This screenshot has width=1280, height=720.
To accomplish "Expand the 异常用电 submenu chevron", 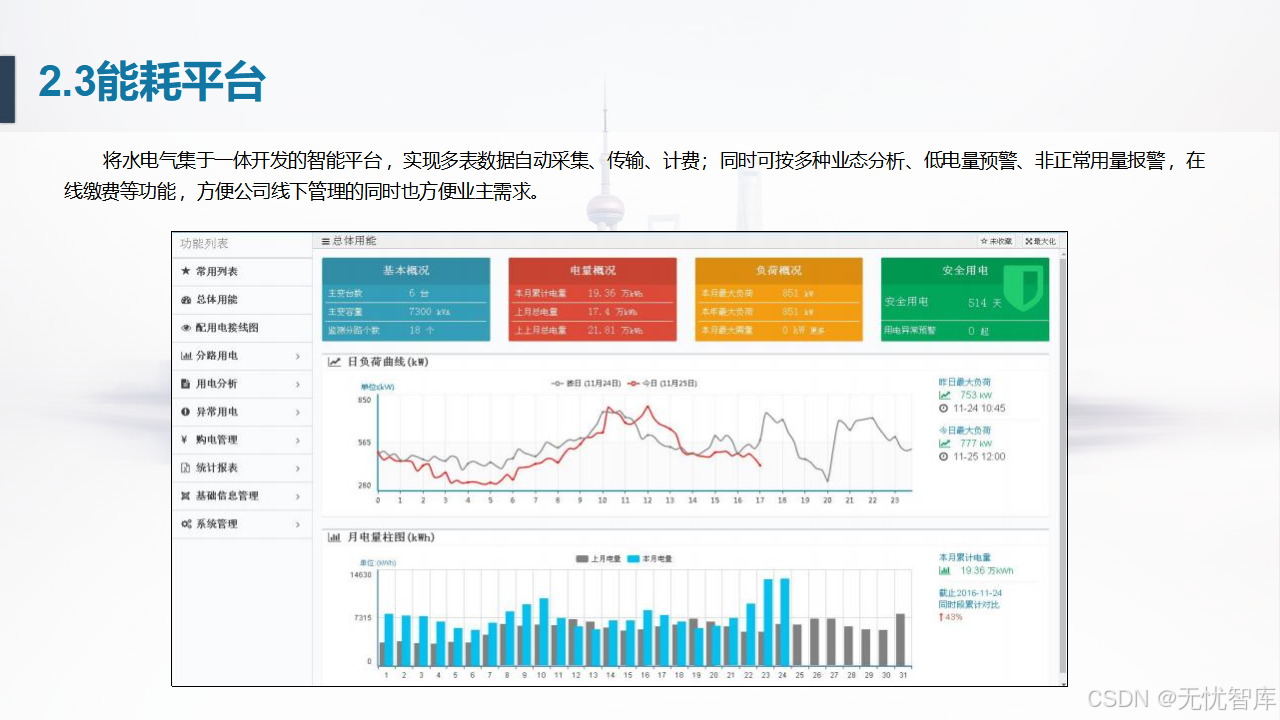I will click(298, 412).
